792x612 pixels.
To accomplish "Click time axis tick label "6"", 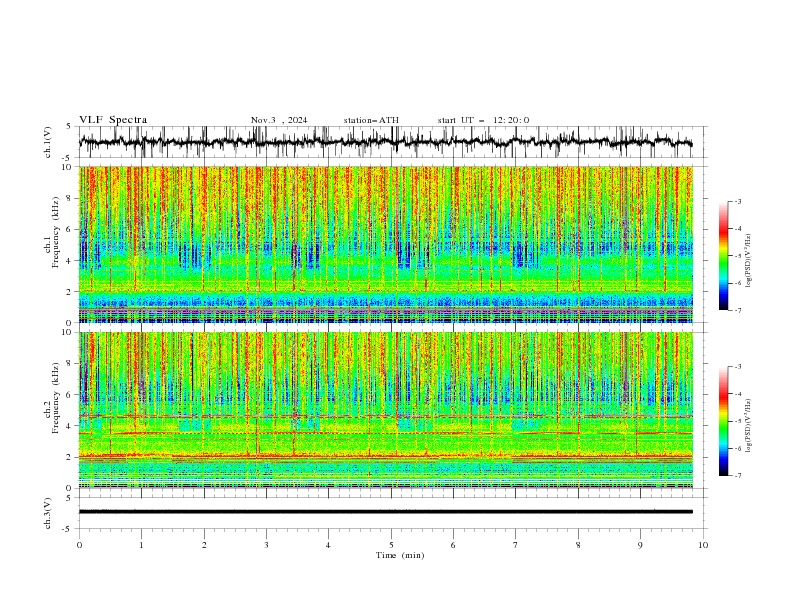I will [453, 545].
